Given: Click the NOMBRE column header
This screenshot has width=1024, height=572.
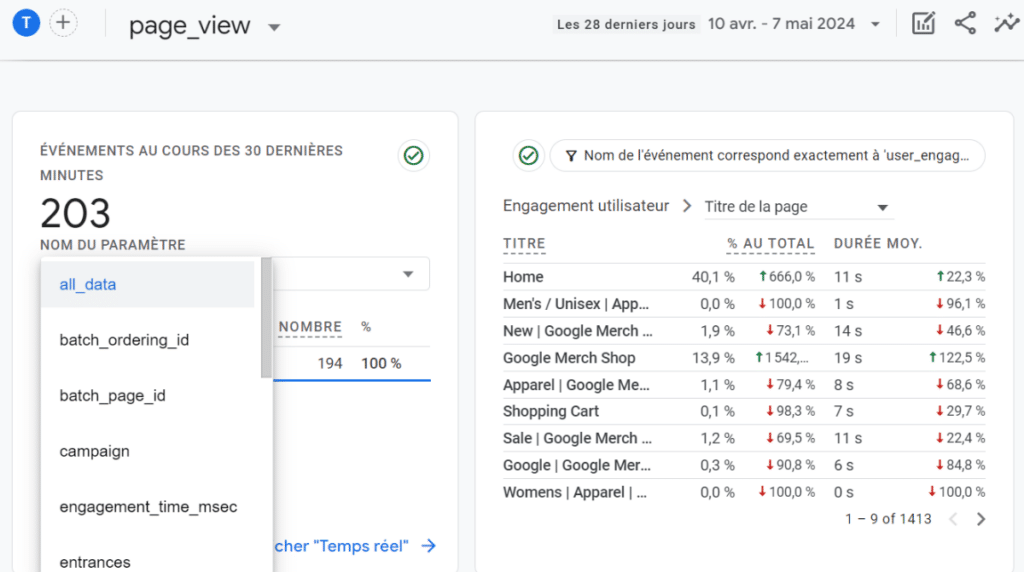Looking at the screenshot, I should coord(310,326).
